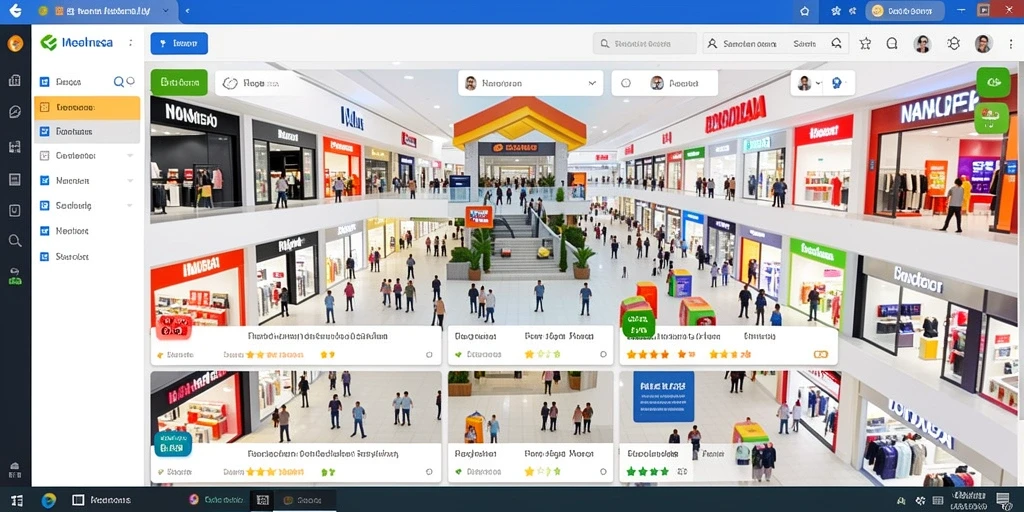Click the teal badge on lower-left card image

coord(173,444)
